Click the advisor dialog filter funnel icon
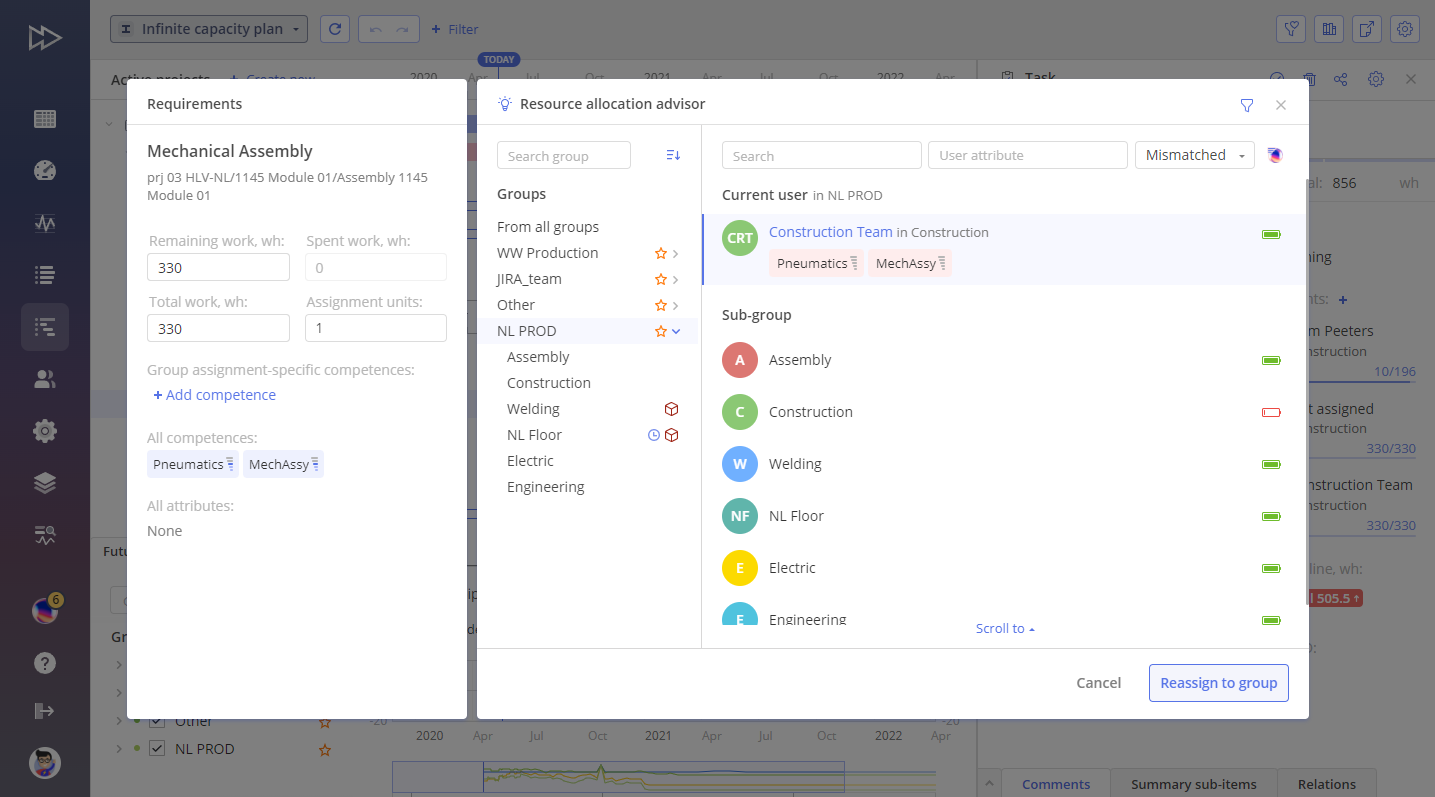The image size is (1435, 797). [x=1247, y=105]
